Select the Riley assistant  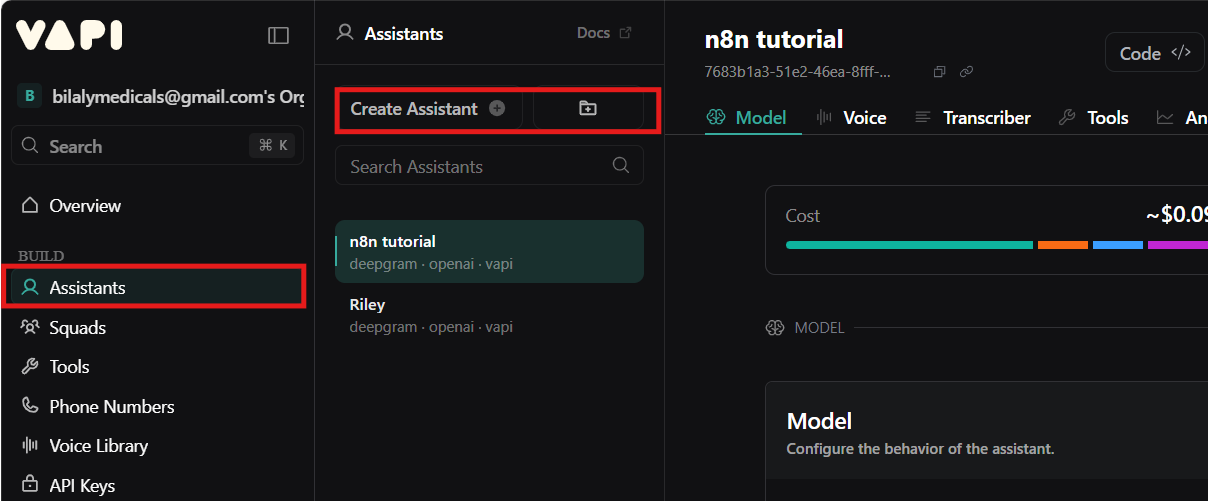pos(489,315)
